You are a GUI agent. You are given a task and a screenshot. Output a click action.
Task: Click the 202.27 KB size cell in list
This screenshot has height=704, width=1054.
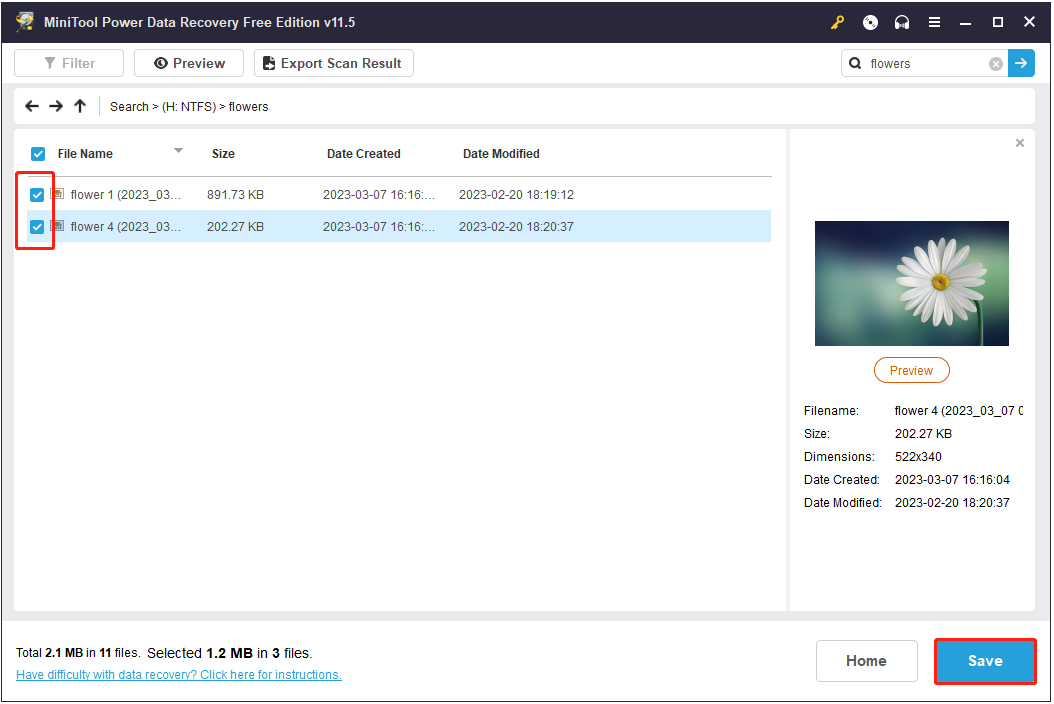click(235, 227)
